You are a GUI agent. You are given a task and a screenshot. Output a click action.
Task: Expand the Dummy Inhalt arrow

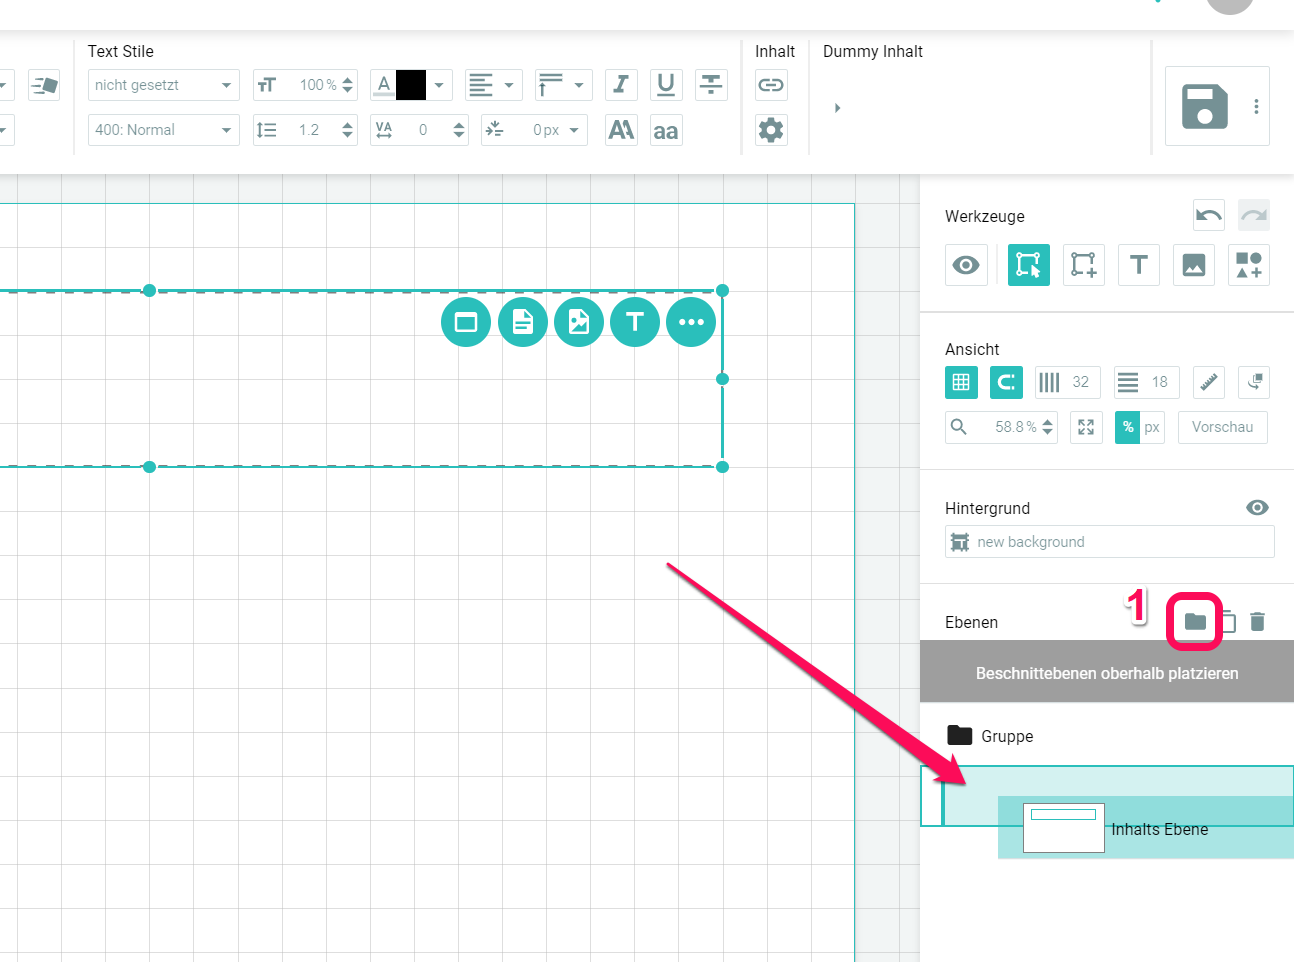[x=837, y=108]
